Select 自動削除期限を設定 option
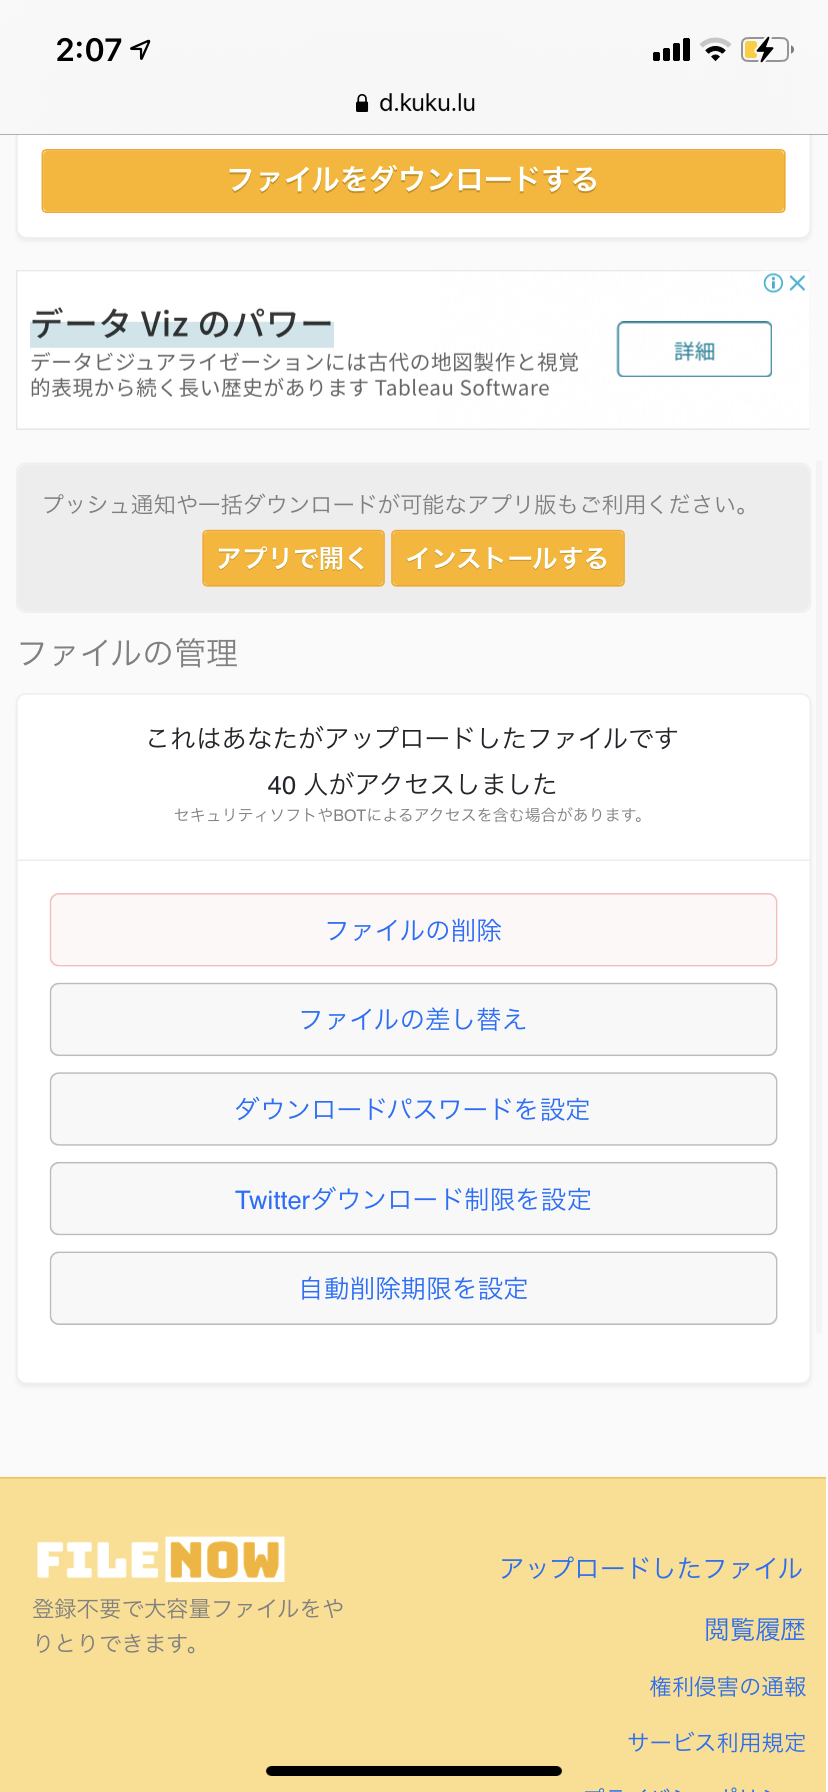 coord(413,1288)
